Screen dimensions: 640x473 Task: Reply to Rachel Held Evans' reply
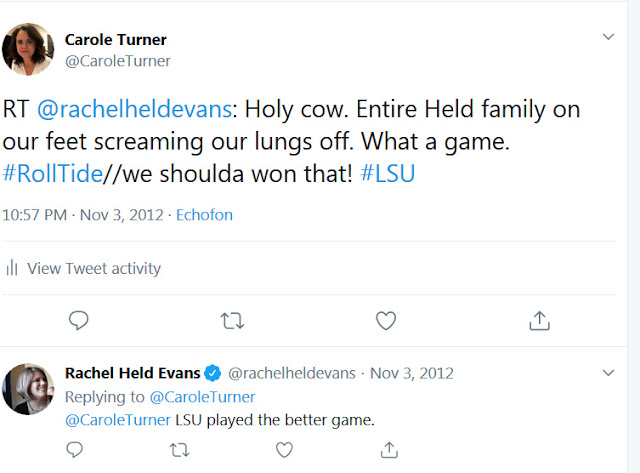click(x=74, y=451)
